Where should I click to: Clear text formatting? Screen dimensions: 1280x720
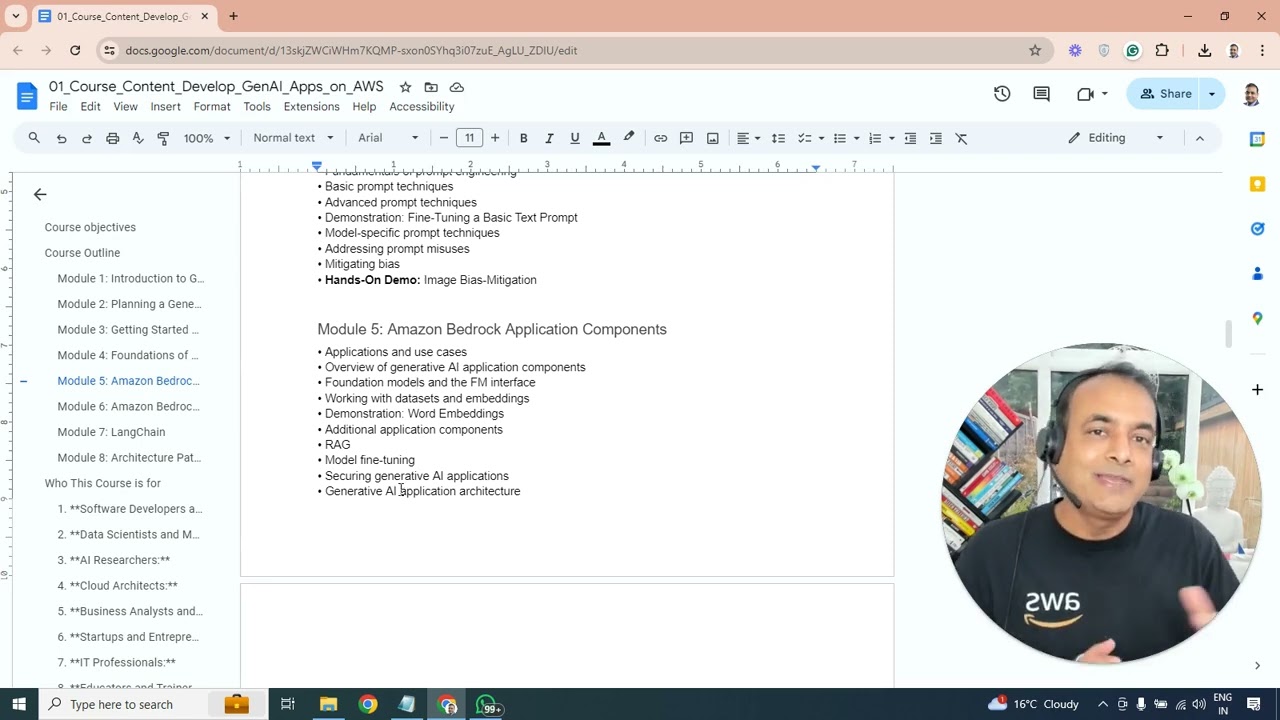click(961, 138)
